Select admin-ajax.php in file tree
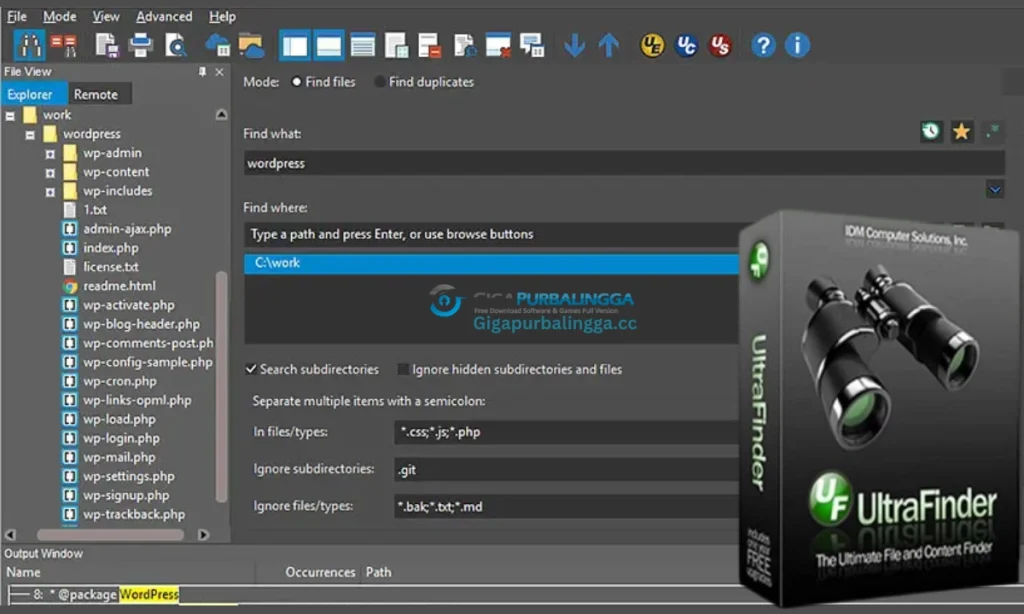1024x614 pixels. (x=127, y=229)
